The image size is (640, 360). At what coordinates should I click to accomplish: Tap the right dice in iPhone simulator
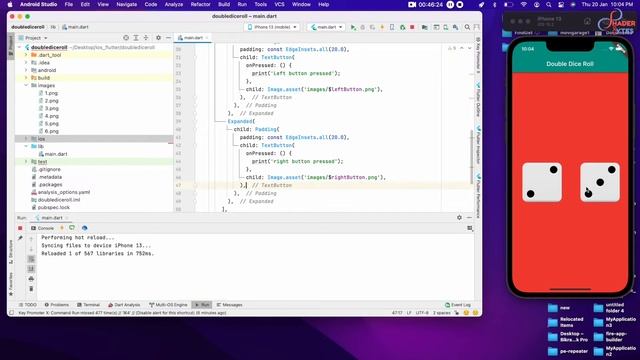click(x=600, y=182)
